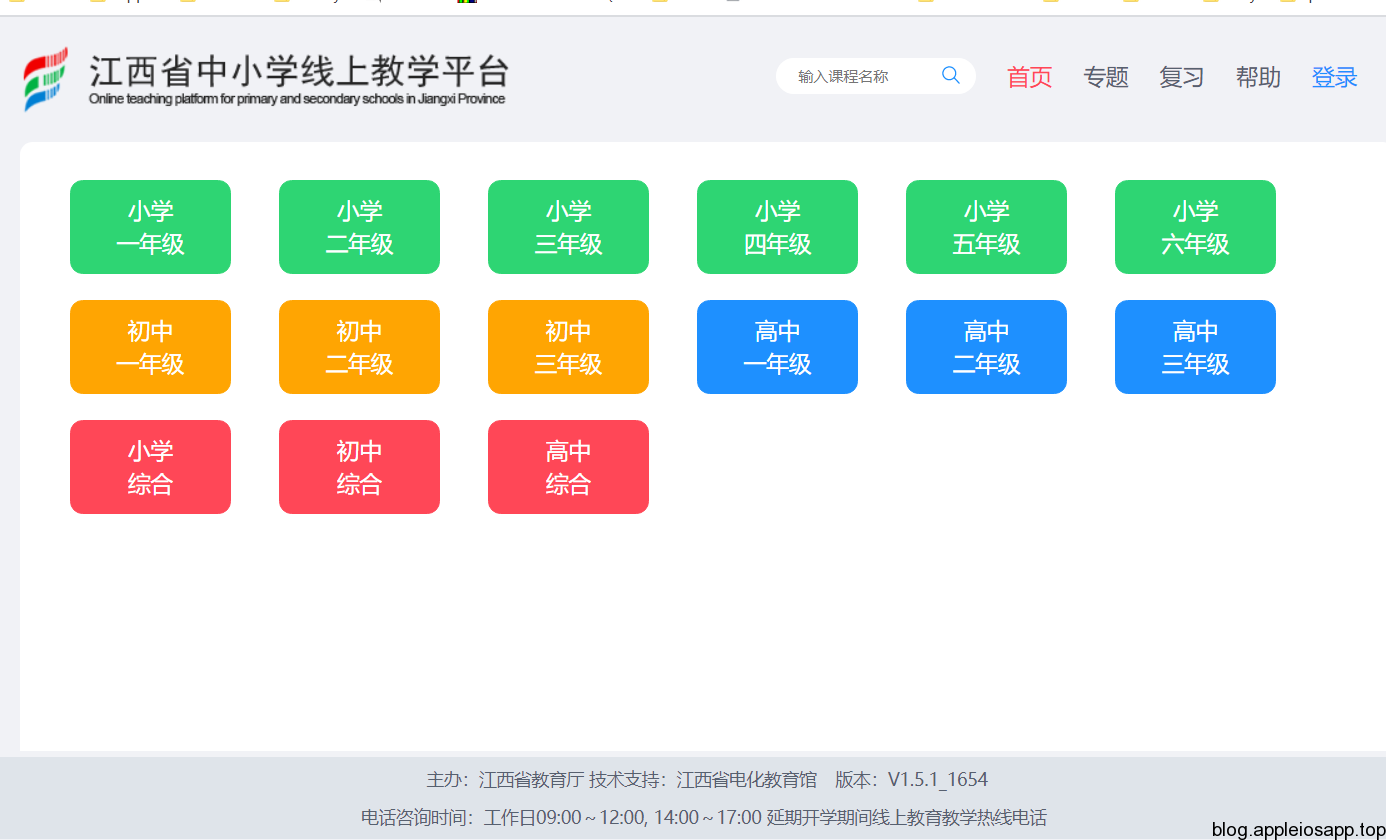This screenshot has width=1386, height=840.
Task: Select 初中一年级 orange tile
Action: click(x=150, y=347)
